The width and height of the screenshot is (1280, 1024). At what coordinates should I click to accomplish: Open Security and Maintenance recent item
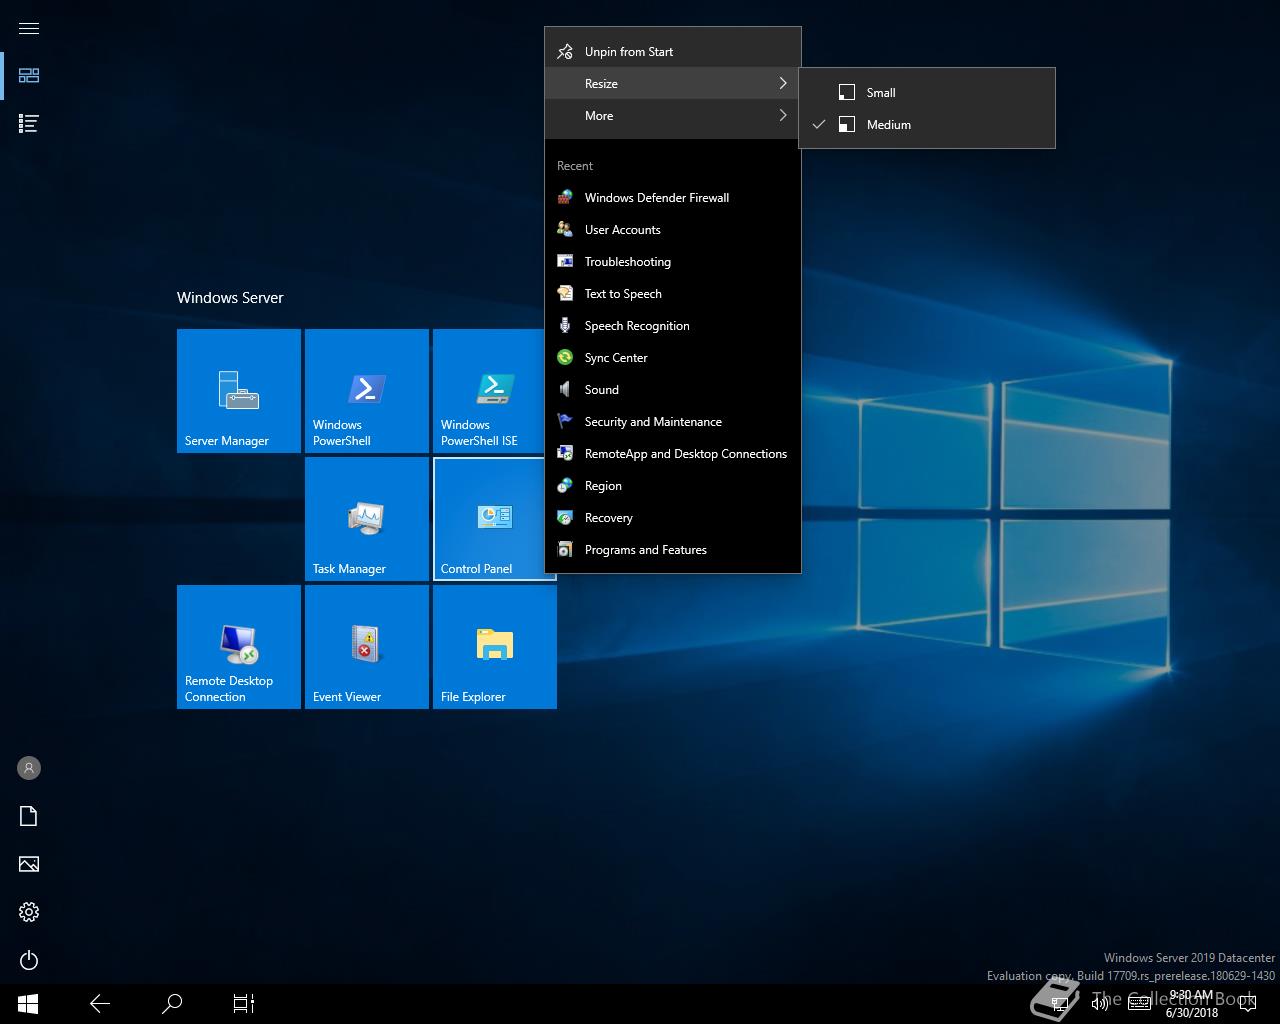click(673, 421)
